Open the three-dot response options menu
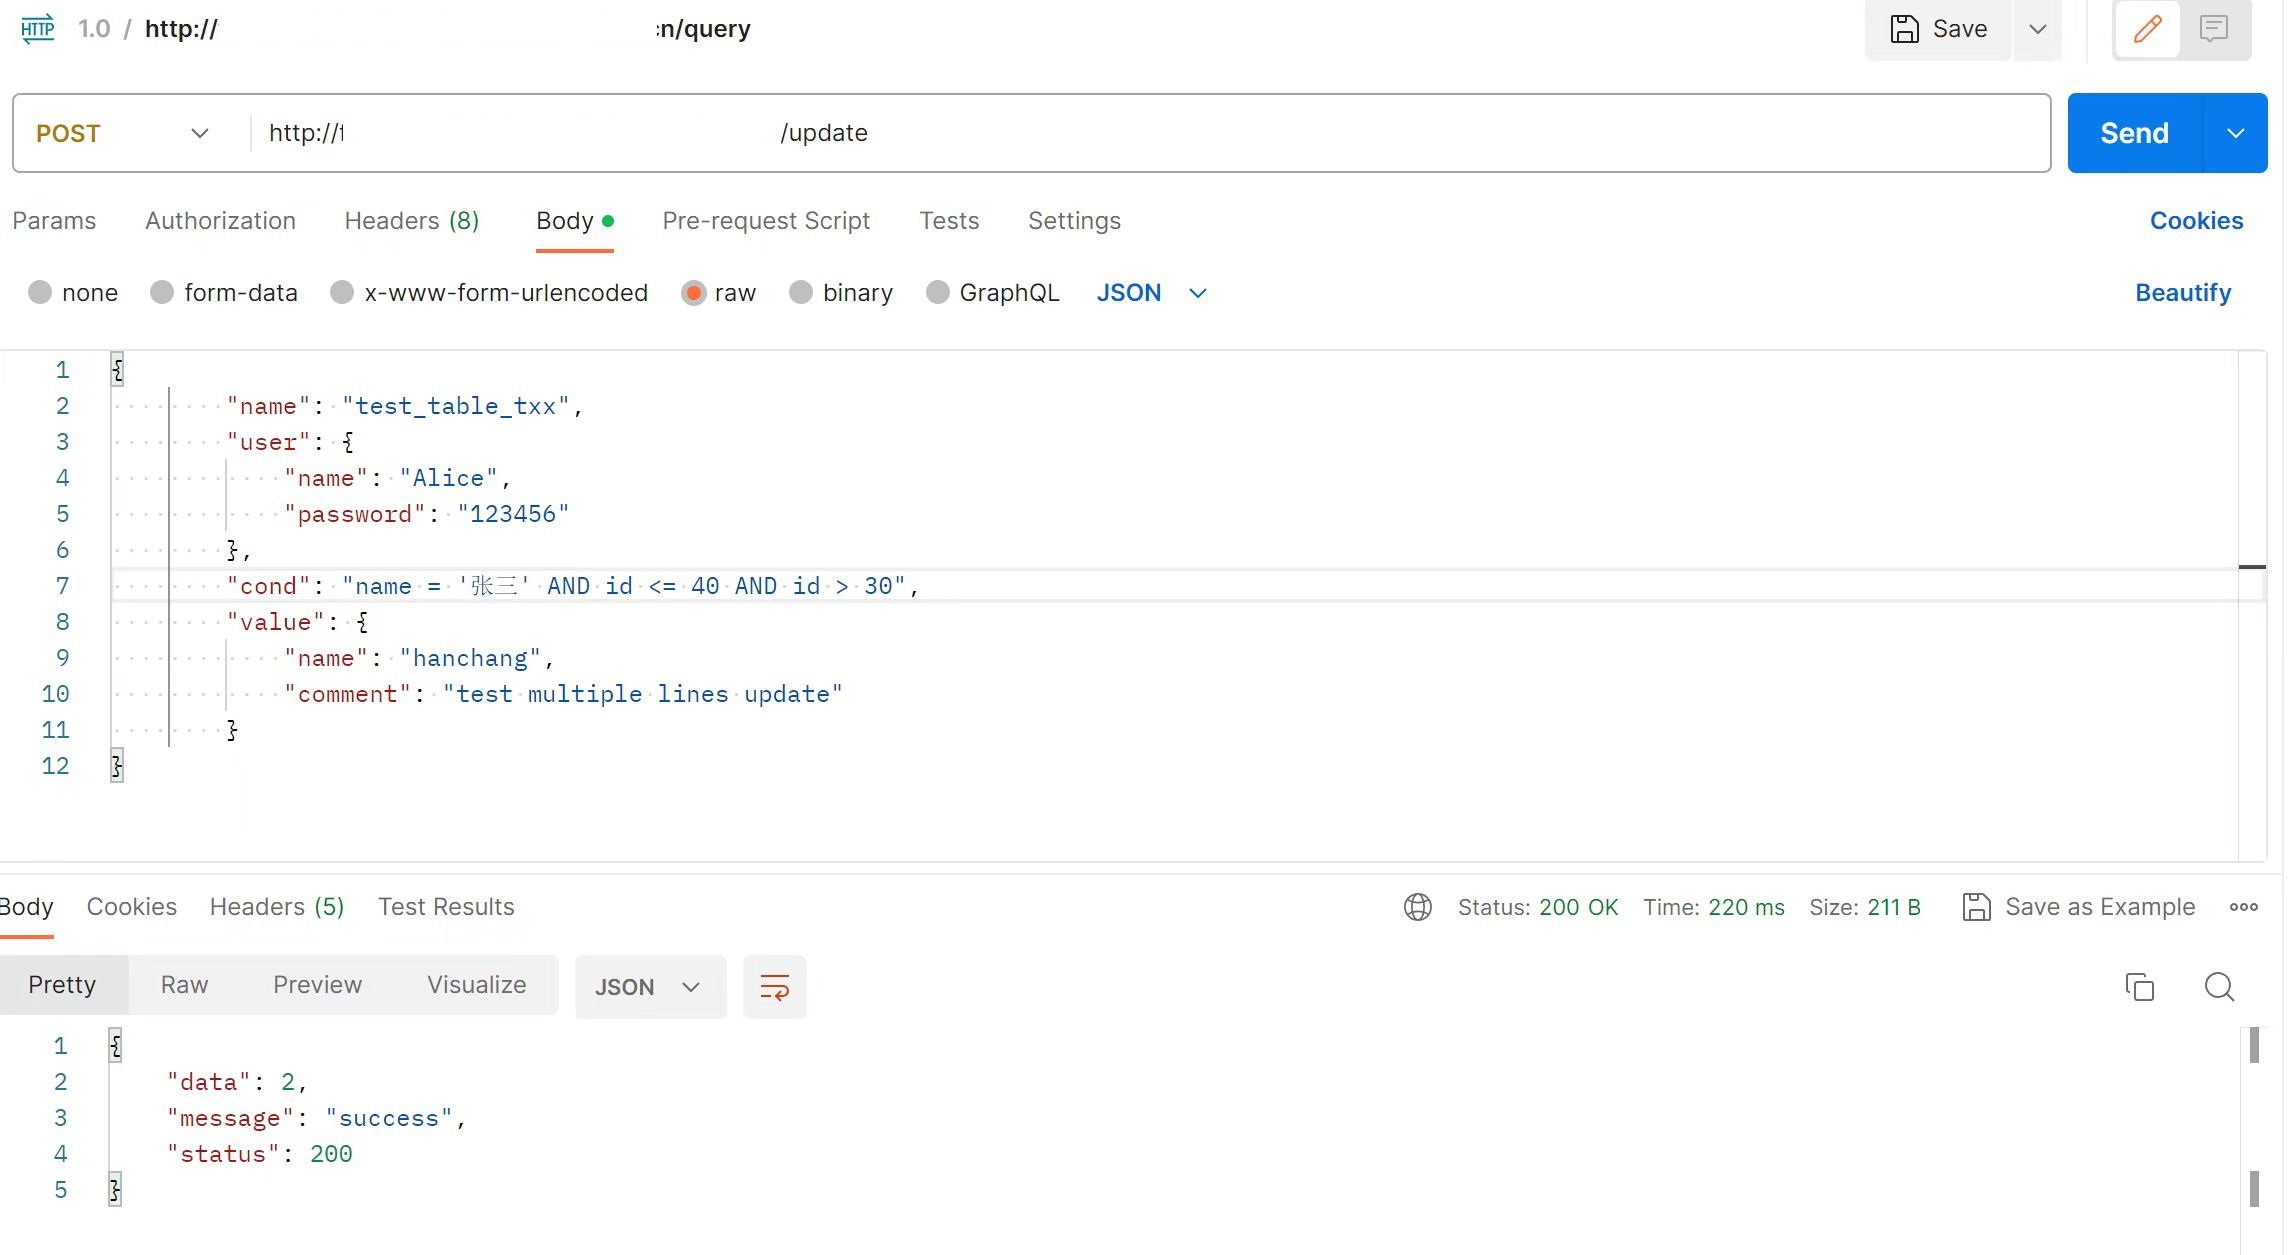The height and width of the screenshot is (1255, 2290). point(2243,907)
